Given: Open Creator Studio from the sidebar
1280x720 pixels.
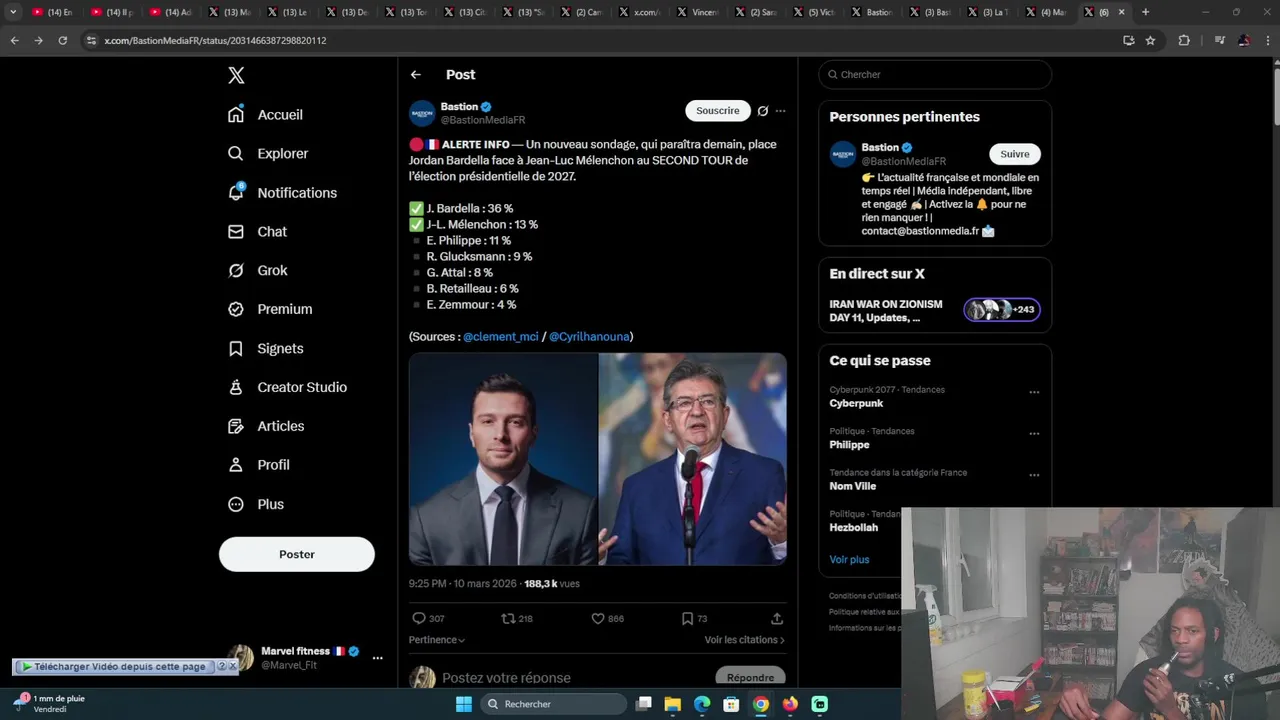Looking at the screenshot, I should tap(287, 387).
